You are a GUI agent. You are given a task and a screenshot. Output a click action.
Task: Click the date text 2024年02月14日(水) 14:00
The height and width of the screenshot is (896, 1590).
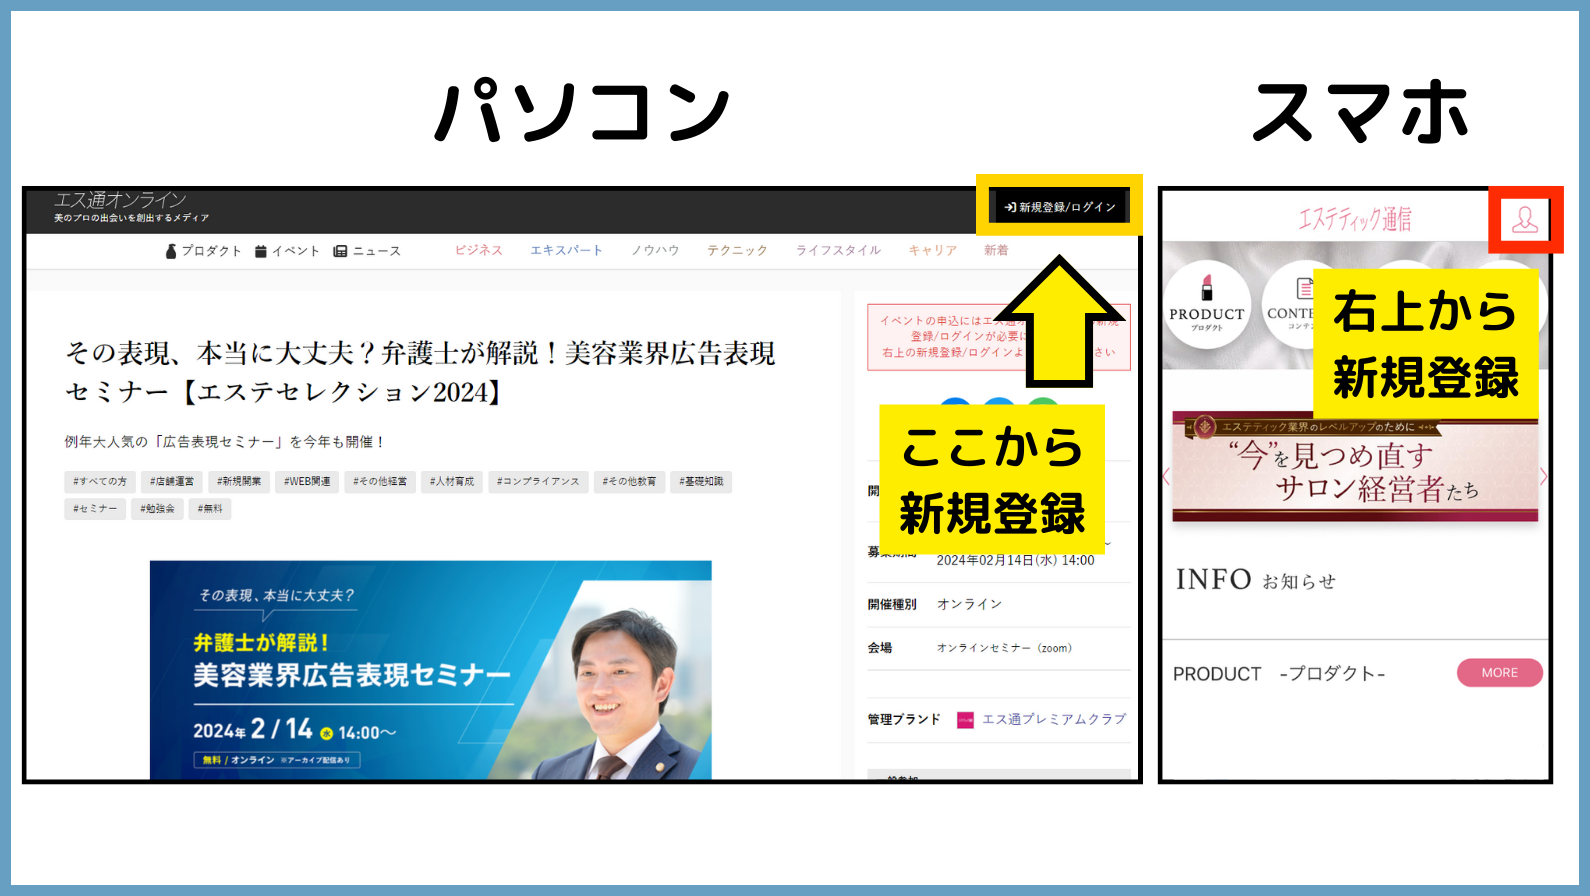click(1015, 560)
